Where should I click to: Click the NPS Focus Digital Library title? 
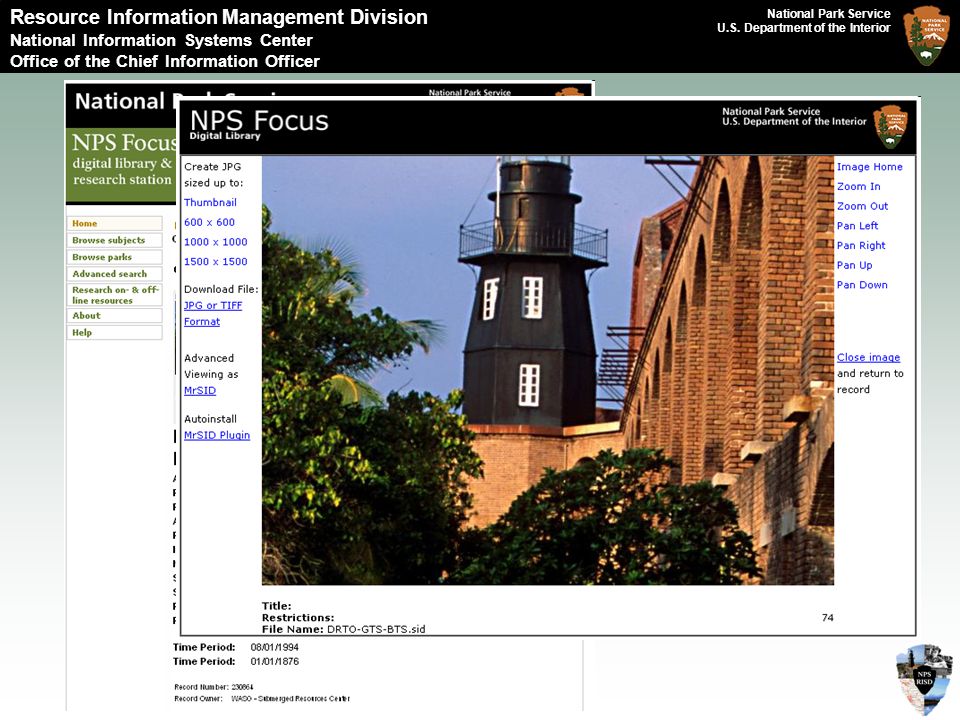click(x=258, y=124)
